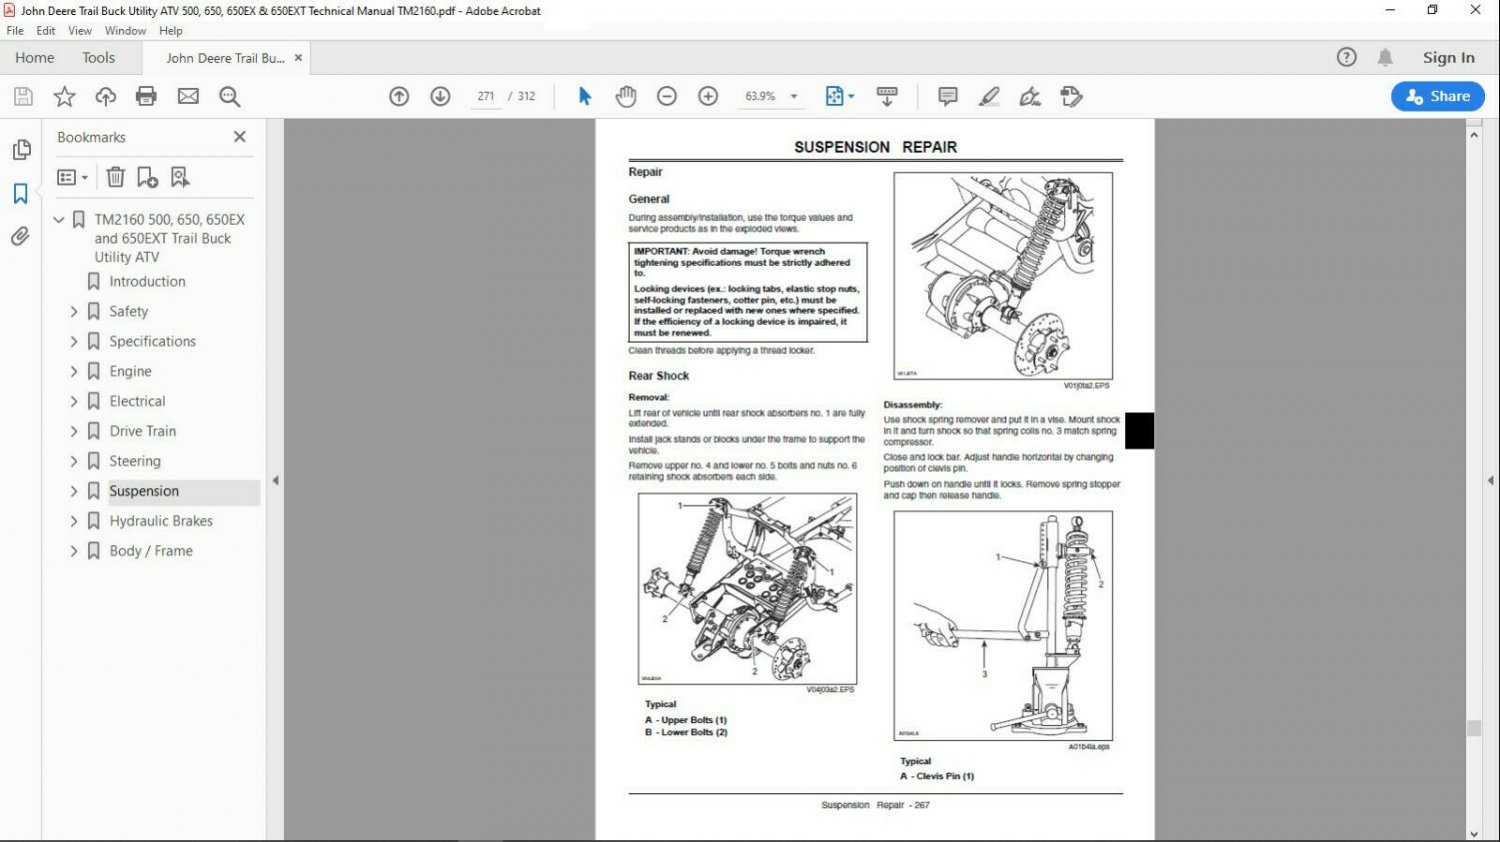
Task: Select the Suspension bookmark entry
Action: point(144,491)
